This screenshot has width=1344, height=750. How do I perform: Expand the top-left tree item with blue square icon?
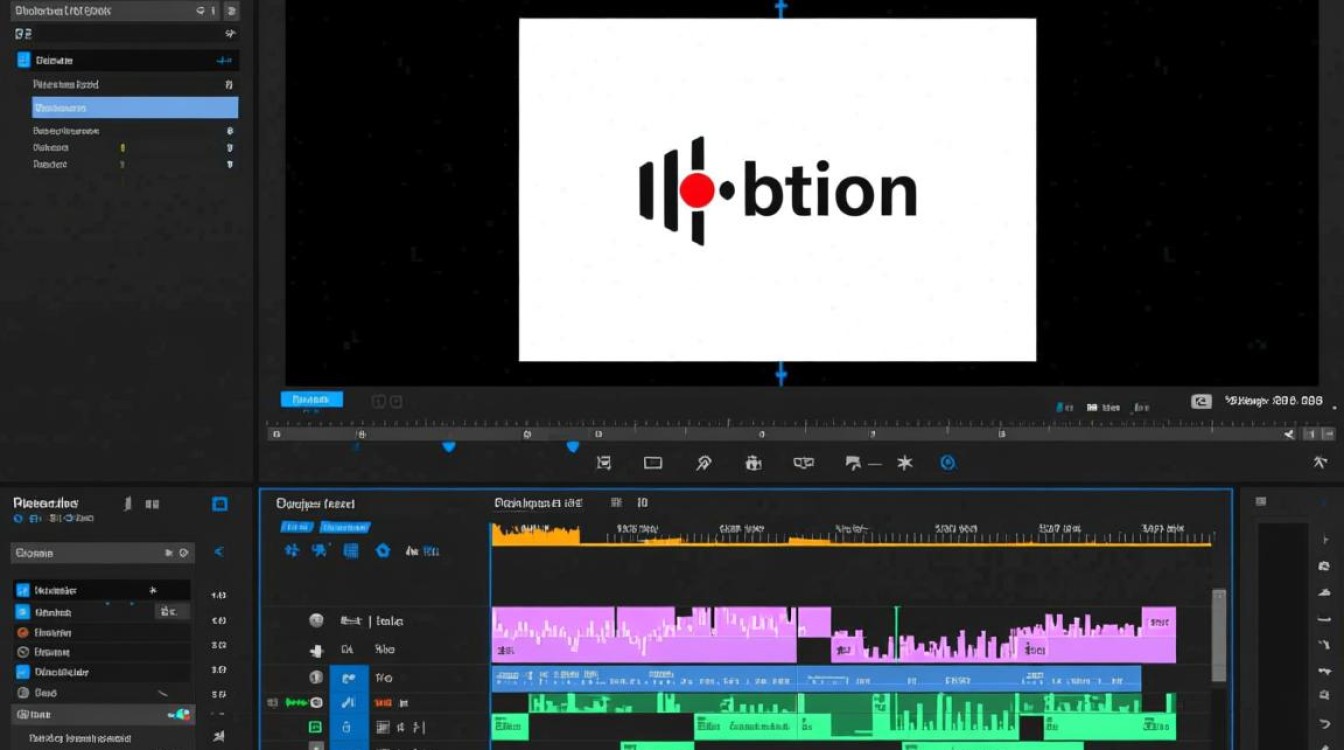24,60
